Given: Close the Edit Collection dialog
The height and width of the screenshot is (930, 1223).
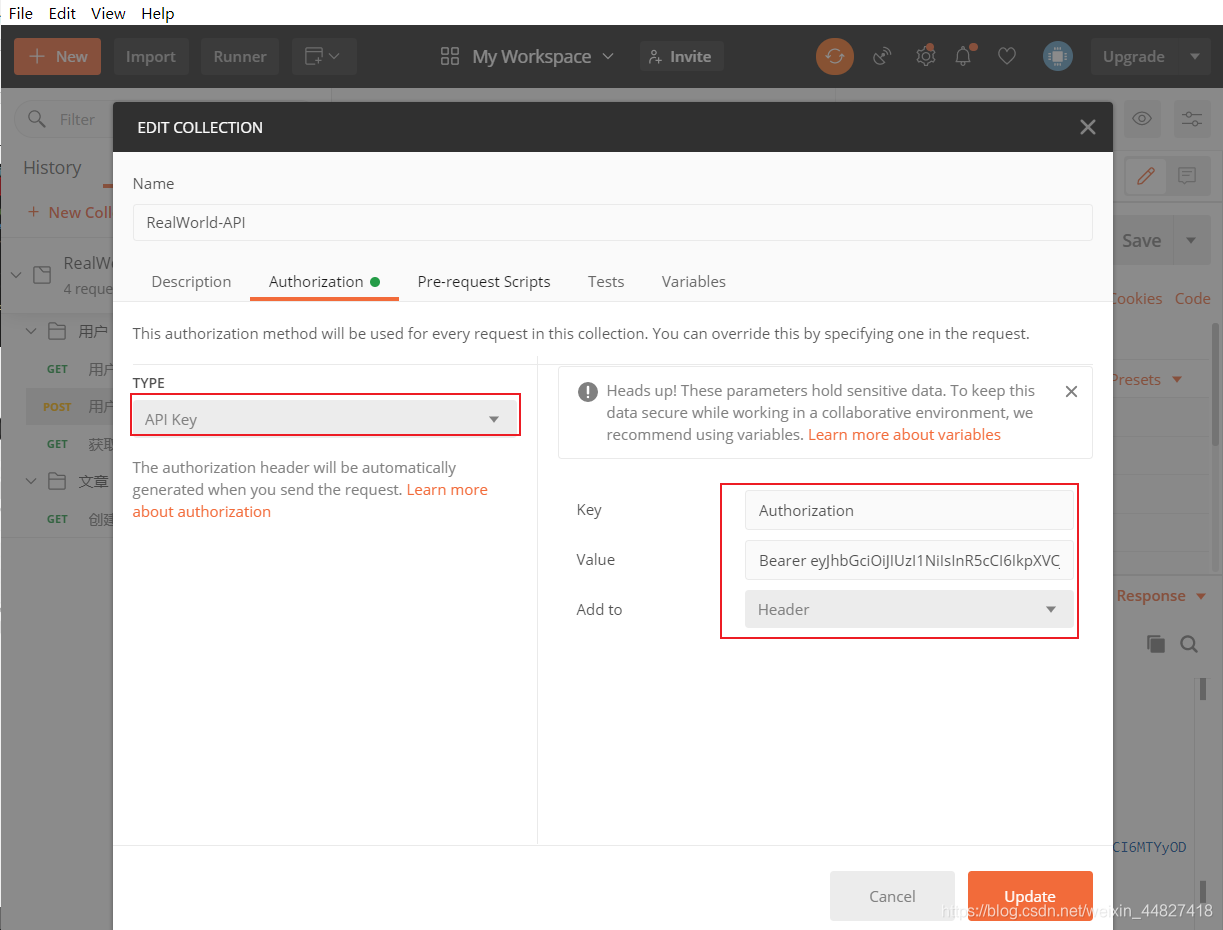Looking at the screenshot, I should 1088,127.
